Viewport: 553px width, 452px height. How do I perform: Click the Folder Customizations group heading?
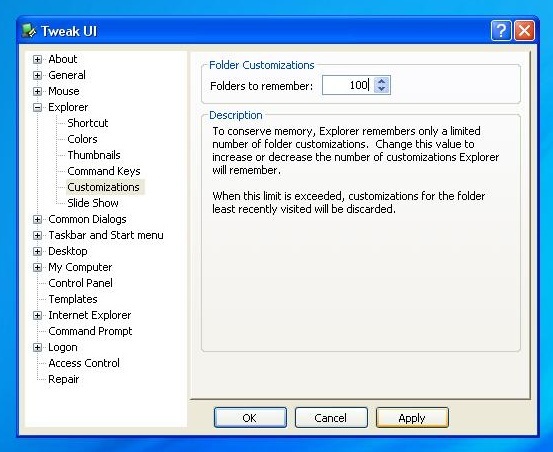click(x=261, y=65)
